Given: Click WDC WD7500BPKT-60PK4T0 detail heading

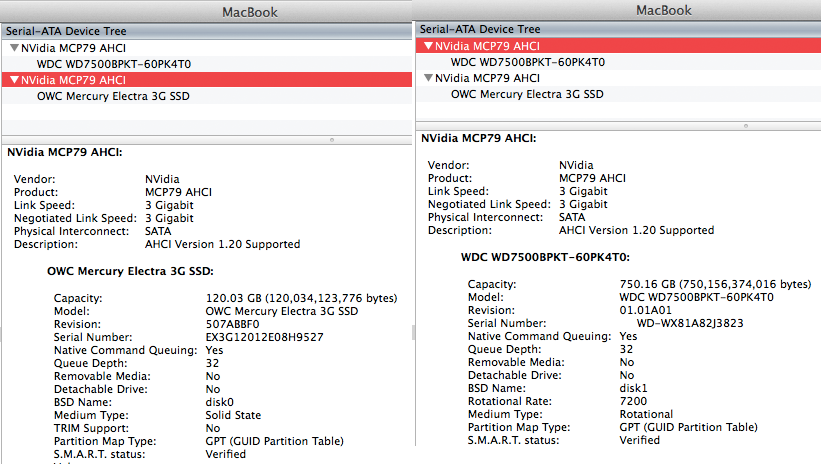Looking at the screenshot, I should (x=545, y=257).
